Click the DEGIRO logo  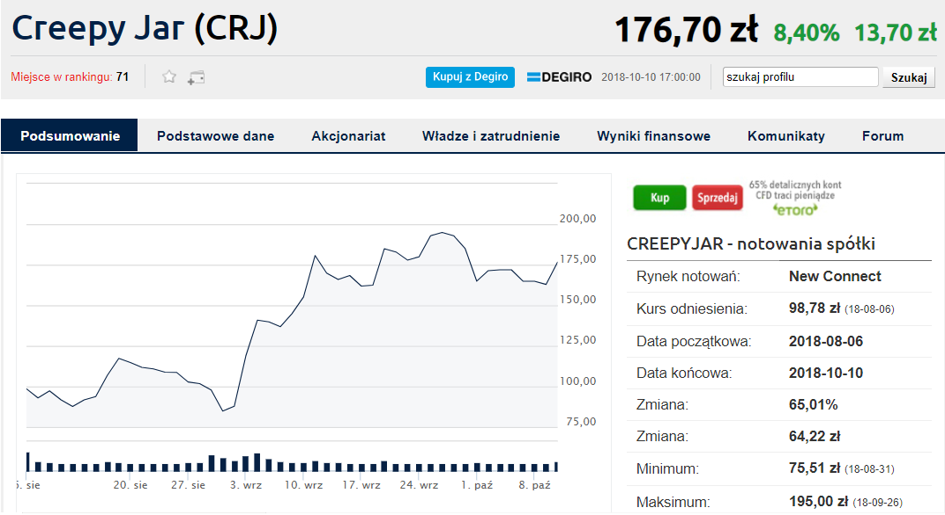[x=559, y=77]
